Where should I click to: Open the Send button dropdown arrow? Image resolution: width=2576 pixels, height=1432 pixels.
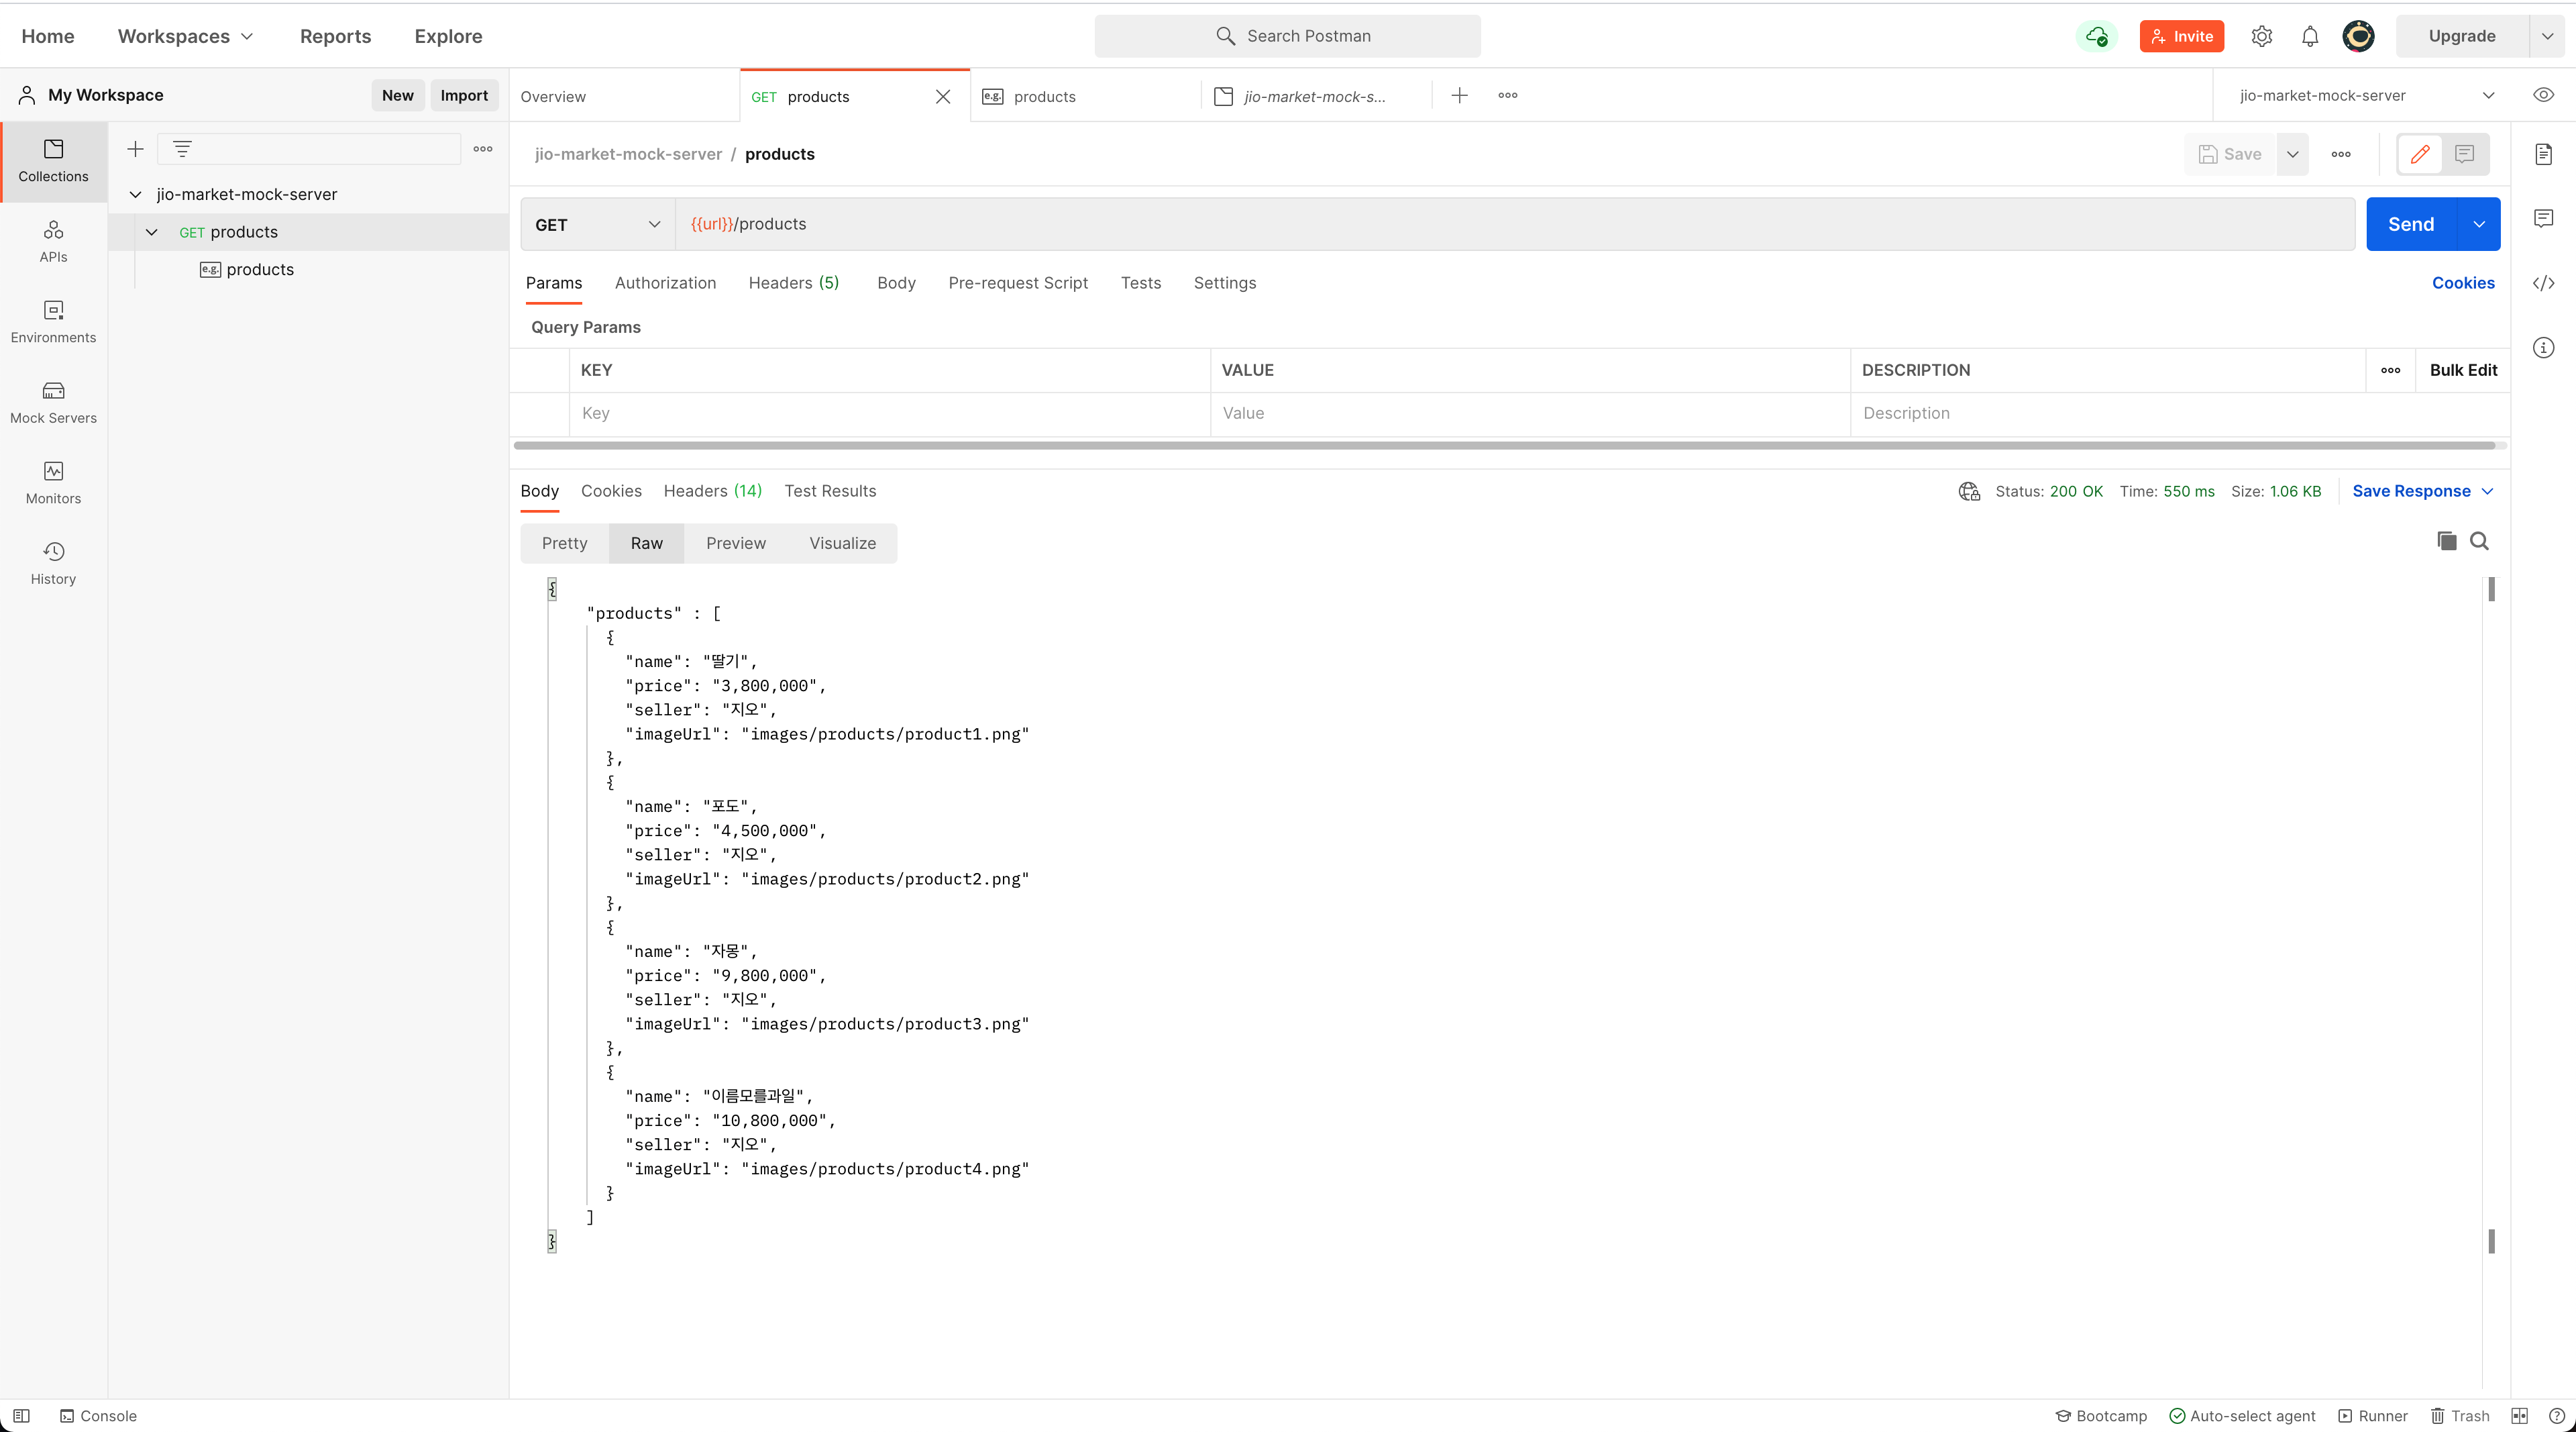pyautogui.click(x=2478, y=224)
